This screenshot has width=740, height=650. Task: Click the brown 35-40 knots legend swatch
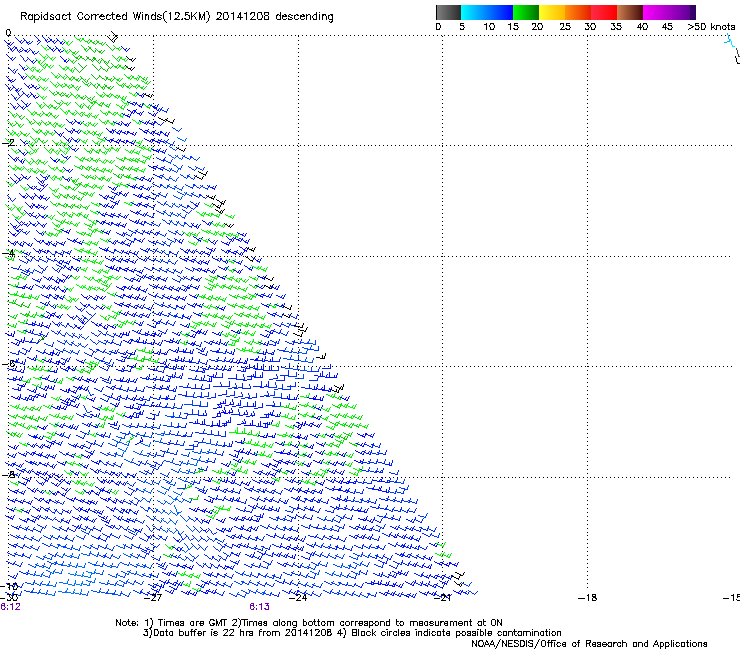coord(630,12)
